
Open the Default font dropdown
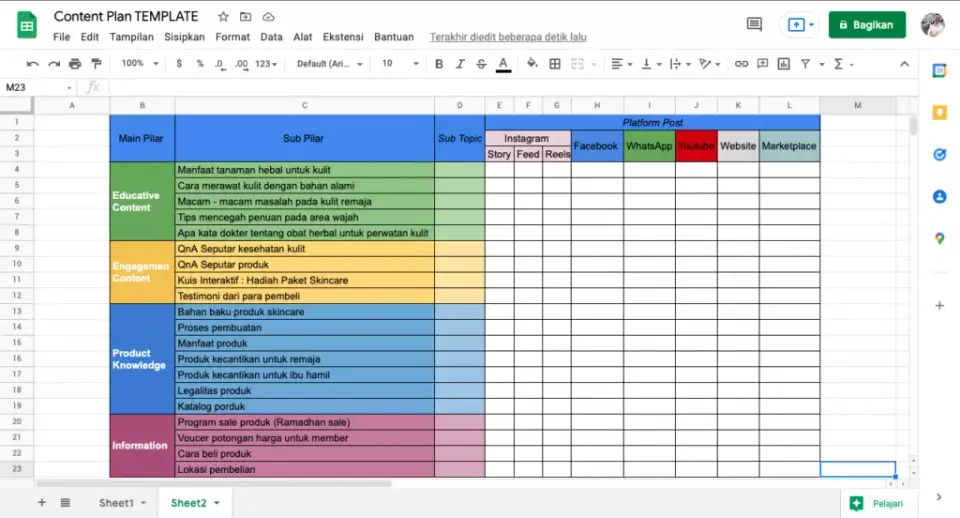point(329,64)
